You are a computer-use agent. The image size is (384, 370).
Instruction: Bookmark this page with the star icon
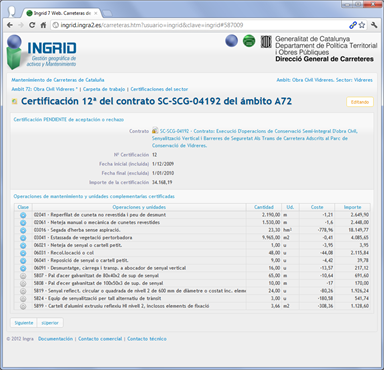[x=362, y=25]
